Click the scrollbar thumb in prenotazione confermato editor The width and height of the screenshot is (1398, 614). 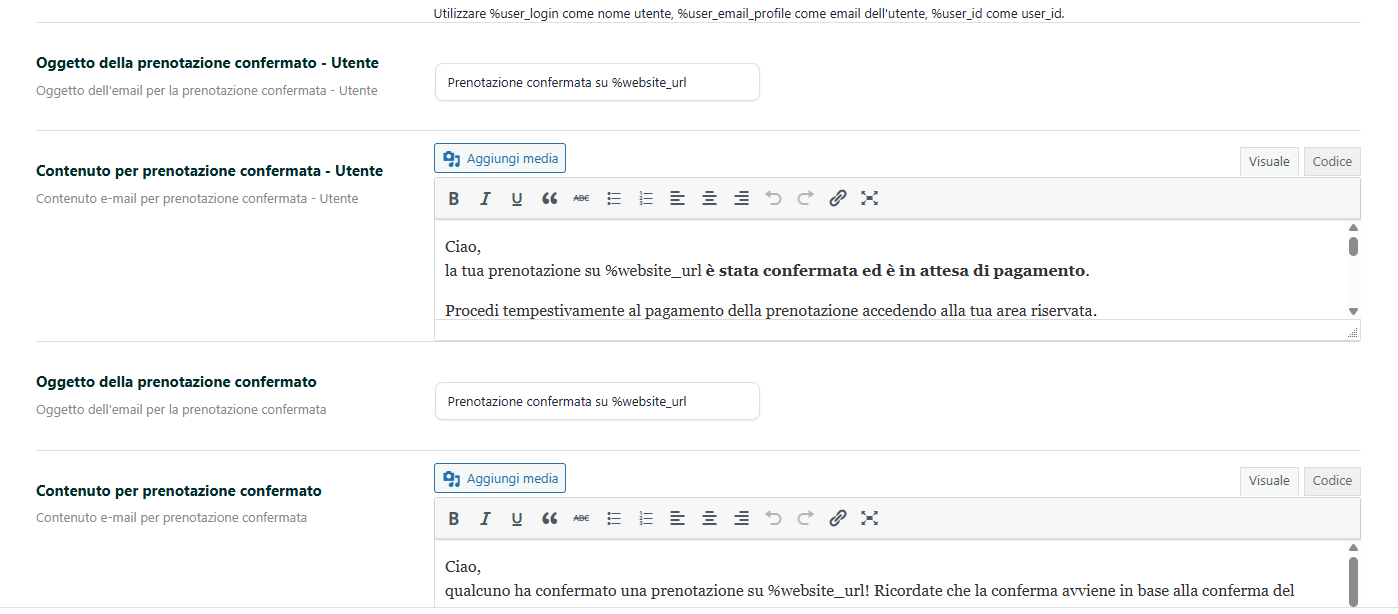point(1353,581)
